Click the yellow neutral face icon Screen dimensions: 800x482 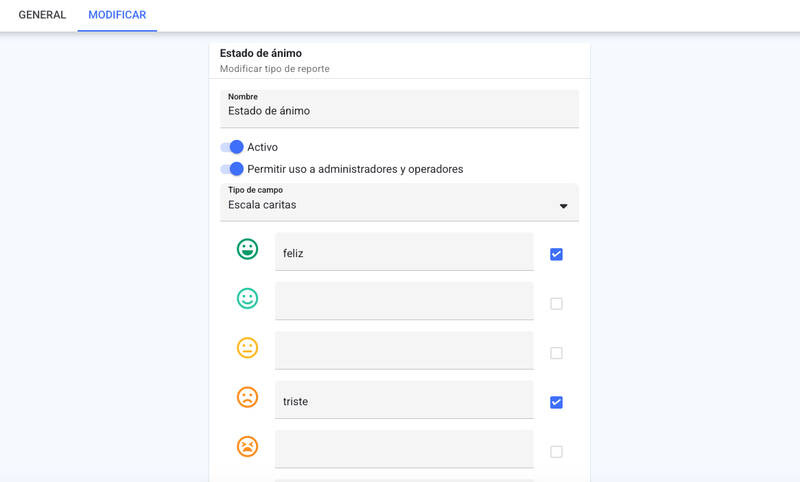(247, 348)
